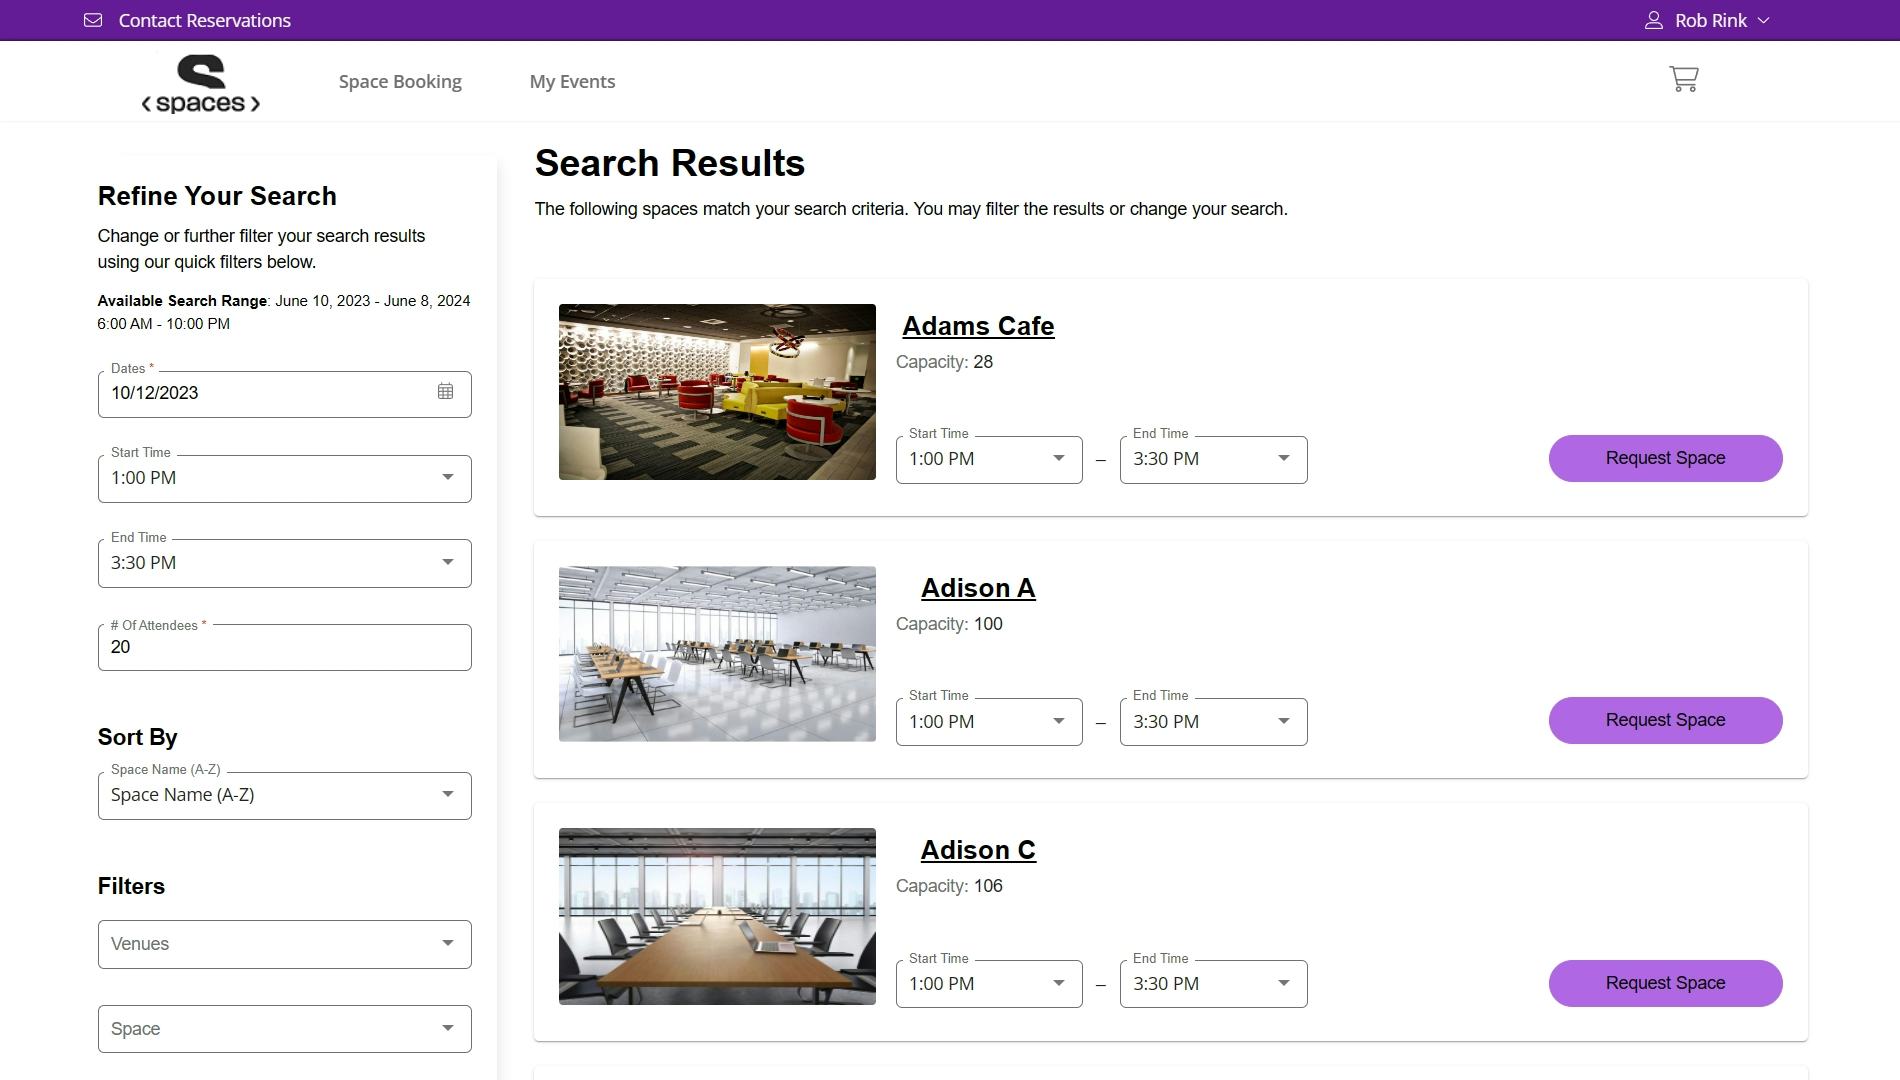
Task: Click the Dates input field
Action: 285,394
